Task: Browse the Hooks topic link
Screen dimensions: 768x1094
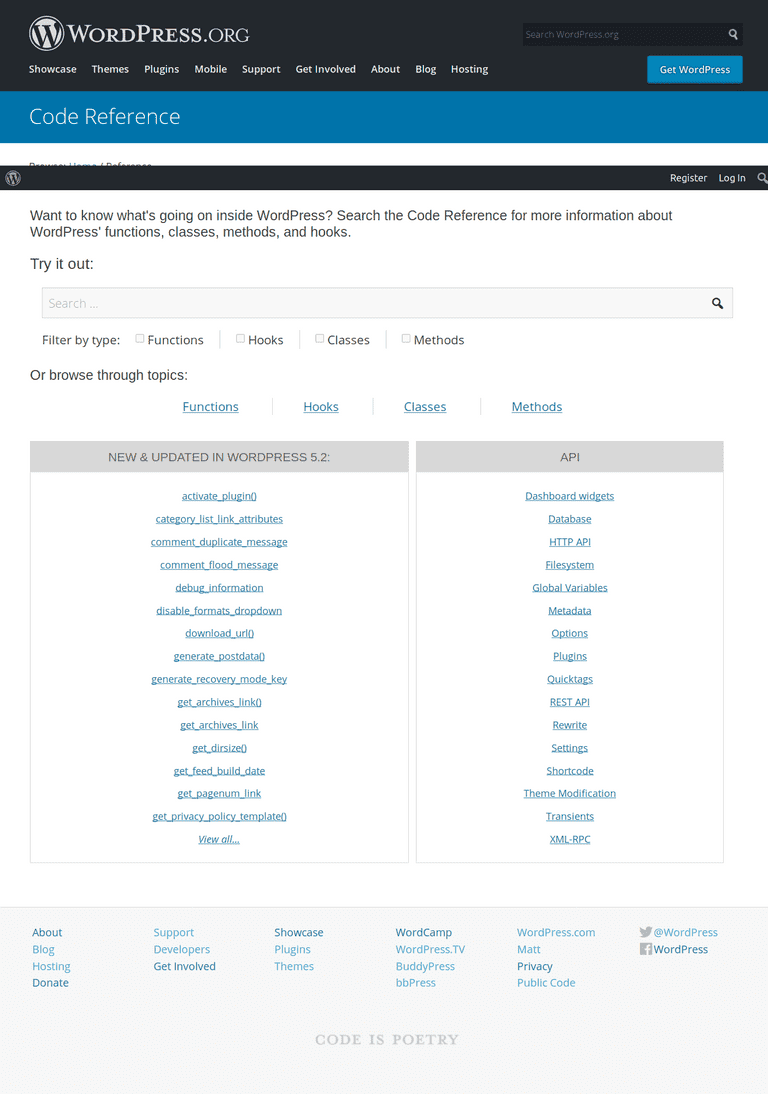Action: point(321,407)
